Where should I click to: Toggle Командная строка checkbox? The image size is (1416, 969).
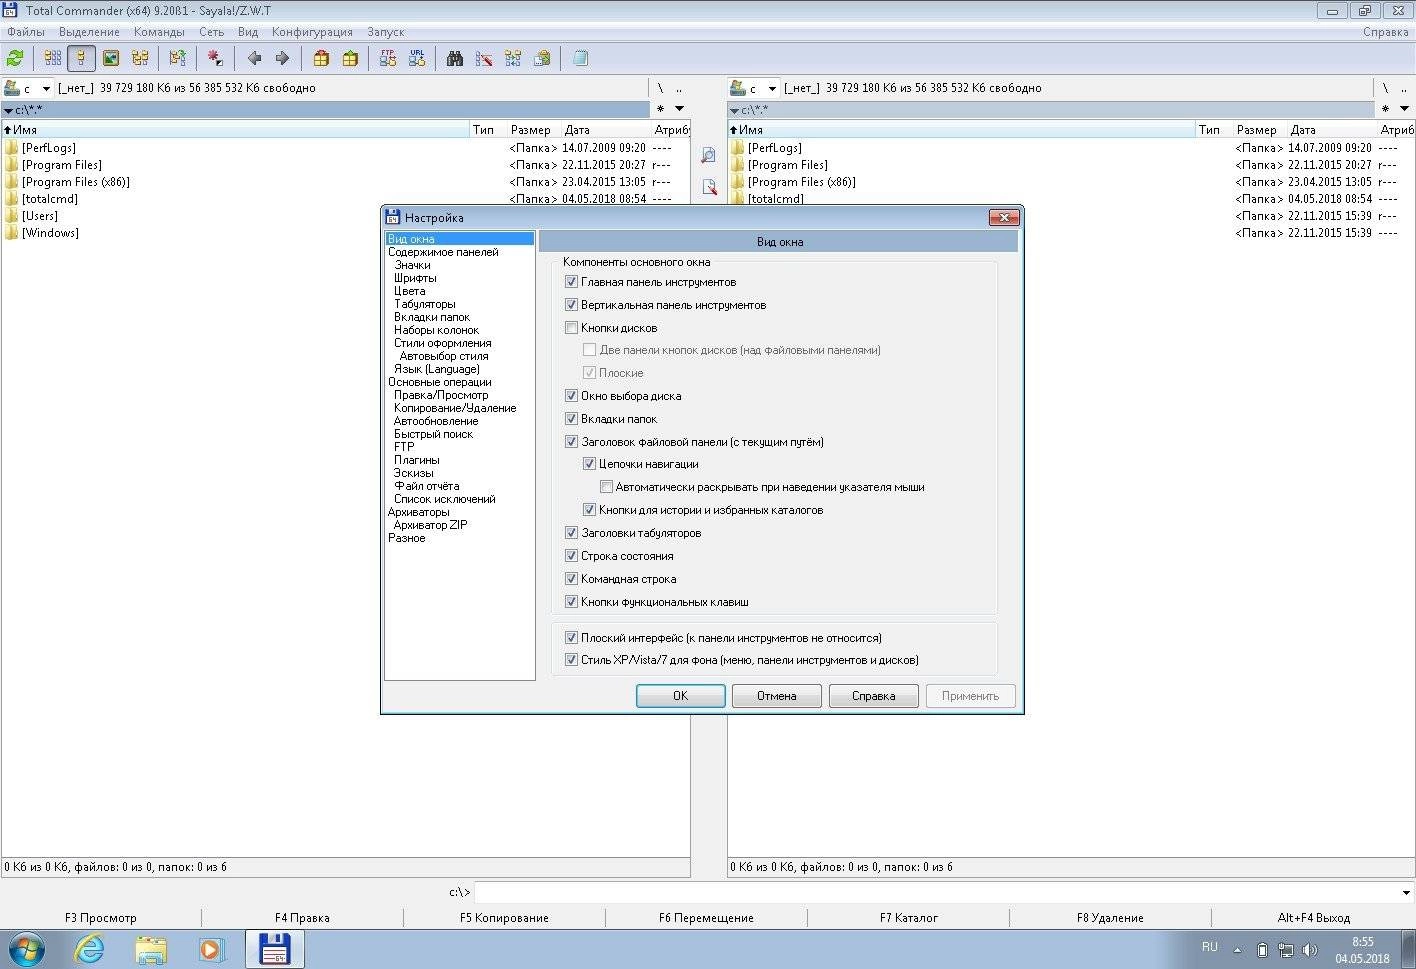pyautogui.click(x=572, y=579)
